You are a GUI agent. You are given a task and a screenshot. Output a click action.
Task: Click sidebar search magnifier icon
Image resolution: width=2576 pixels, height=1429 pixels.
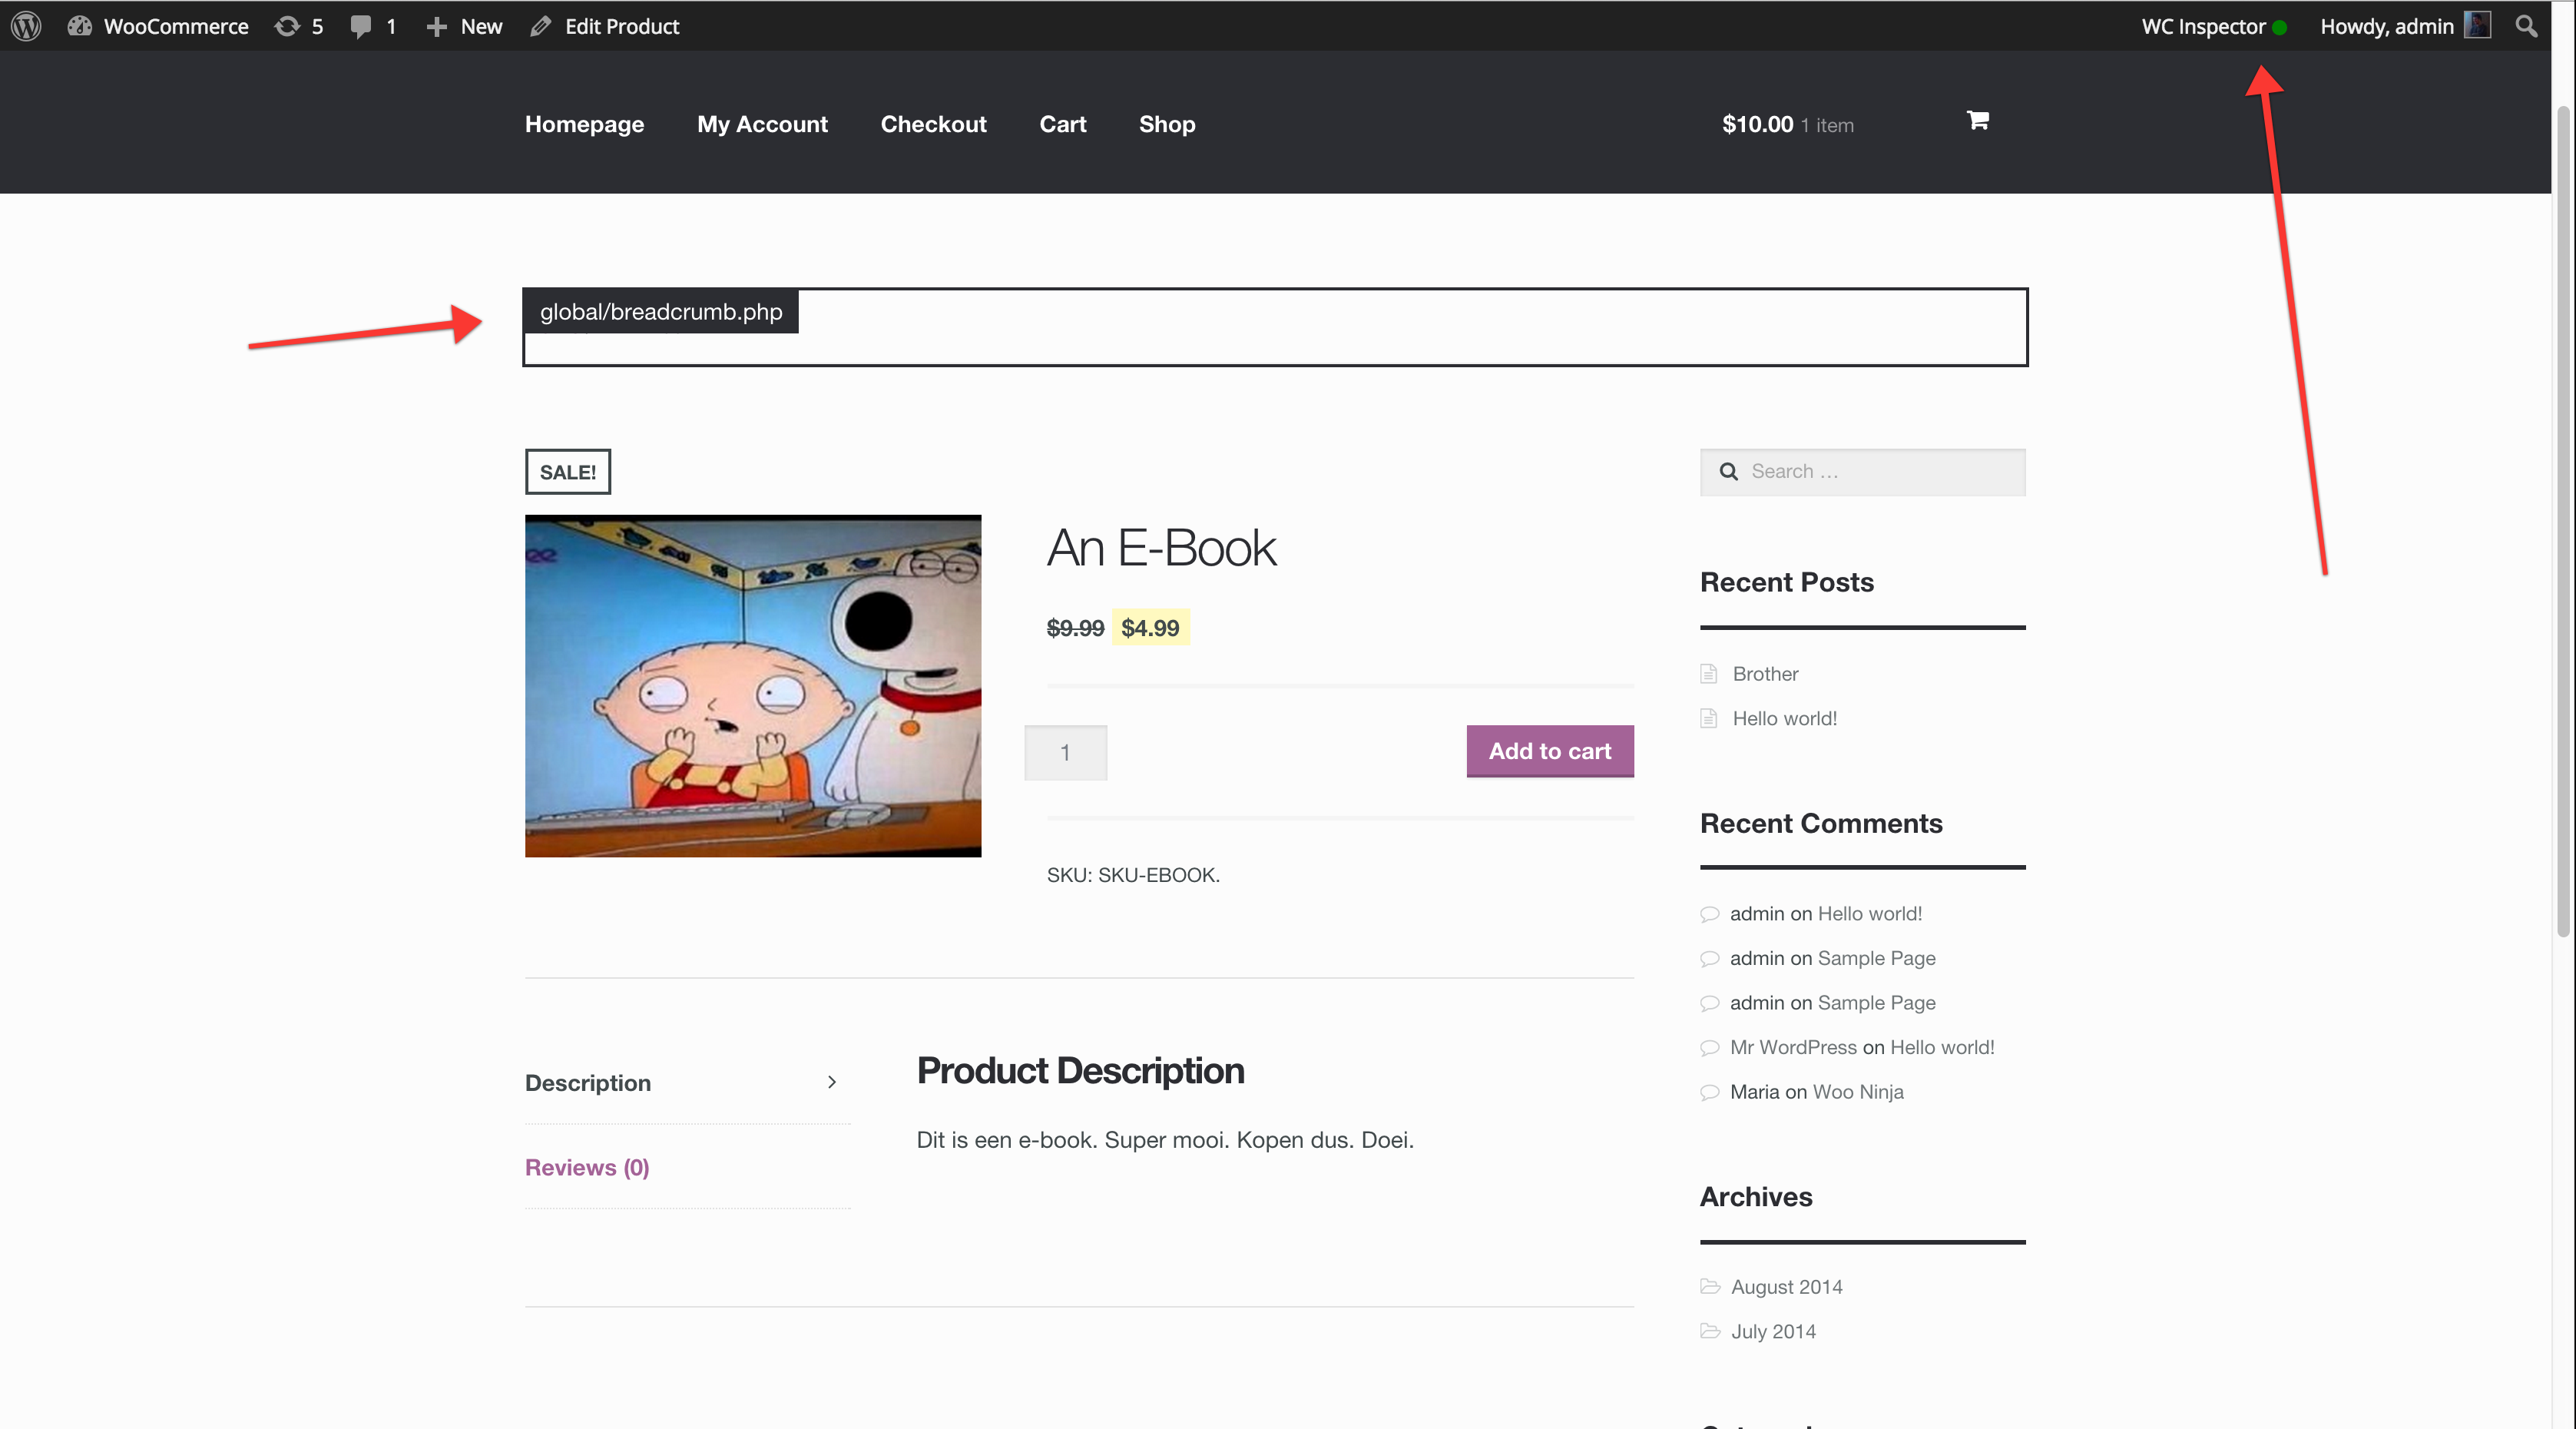pos(1728,472)
